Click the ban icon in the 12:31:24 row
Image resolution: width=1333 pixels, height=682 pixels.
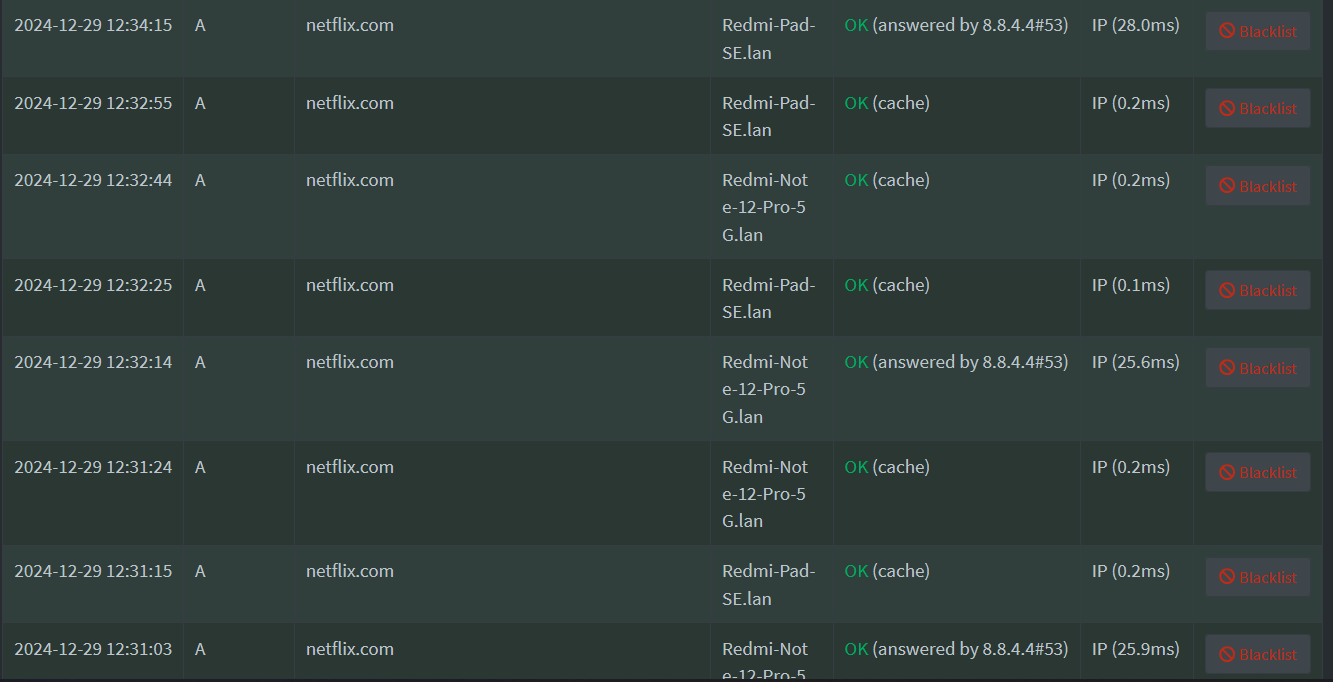click(1227, 472)
